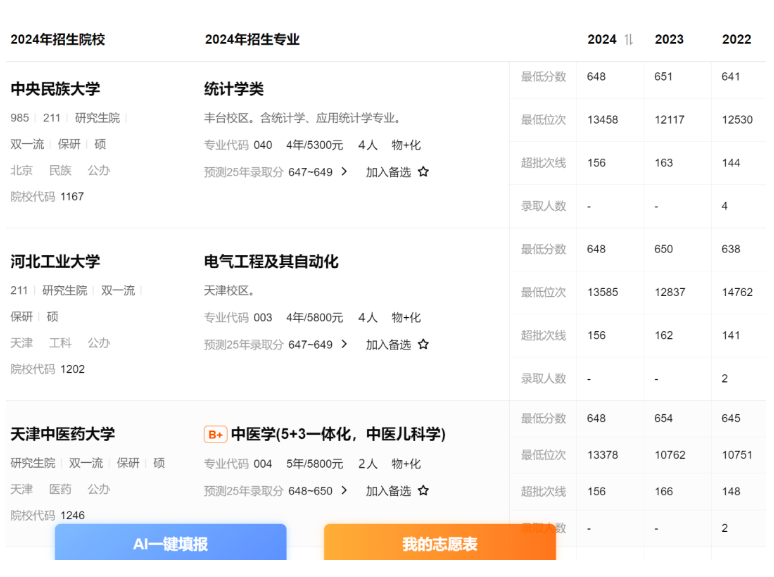The width and height of the screenshot is (774, 577).
Task: Open 天津中医药大学 school name
Action: (63, 434)
